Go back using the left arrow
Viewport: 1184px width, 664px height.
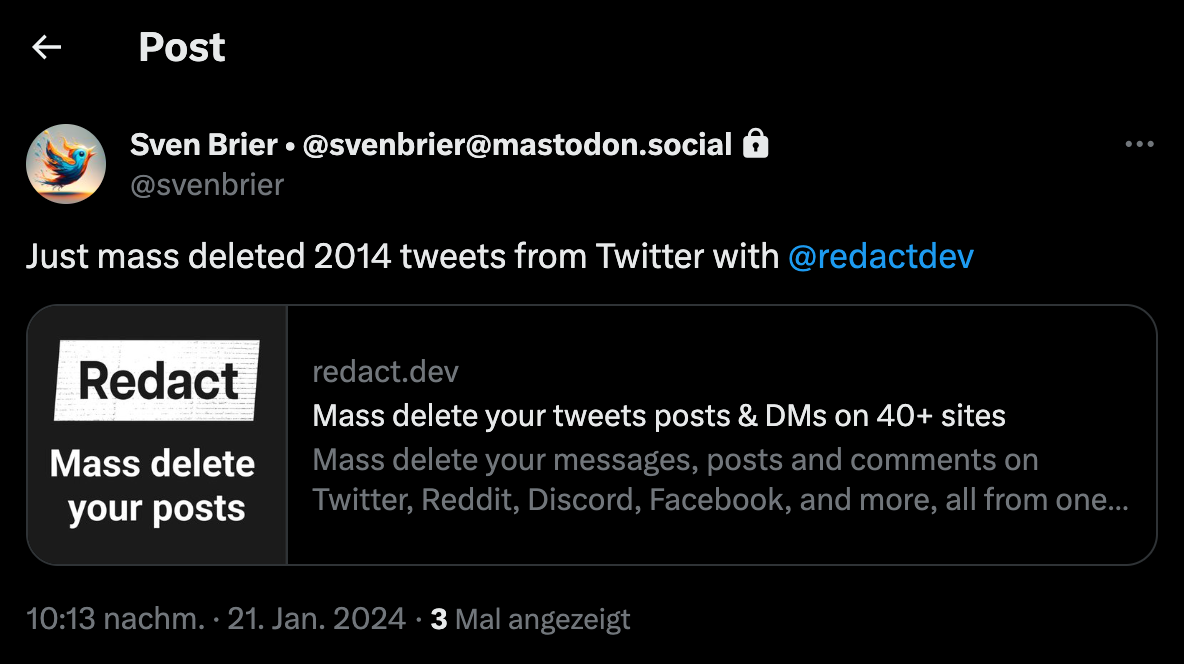pyautogui.click(x=47, y=47)
